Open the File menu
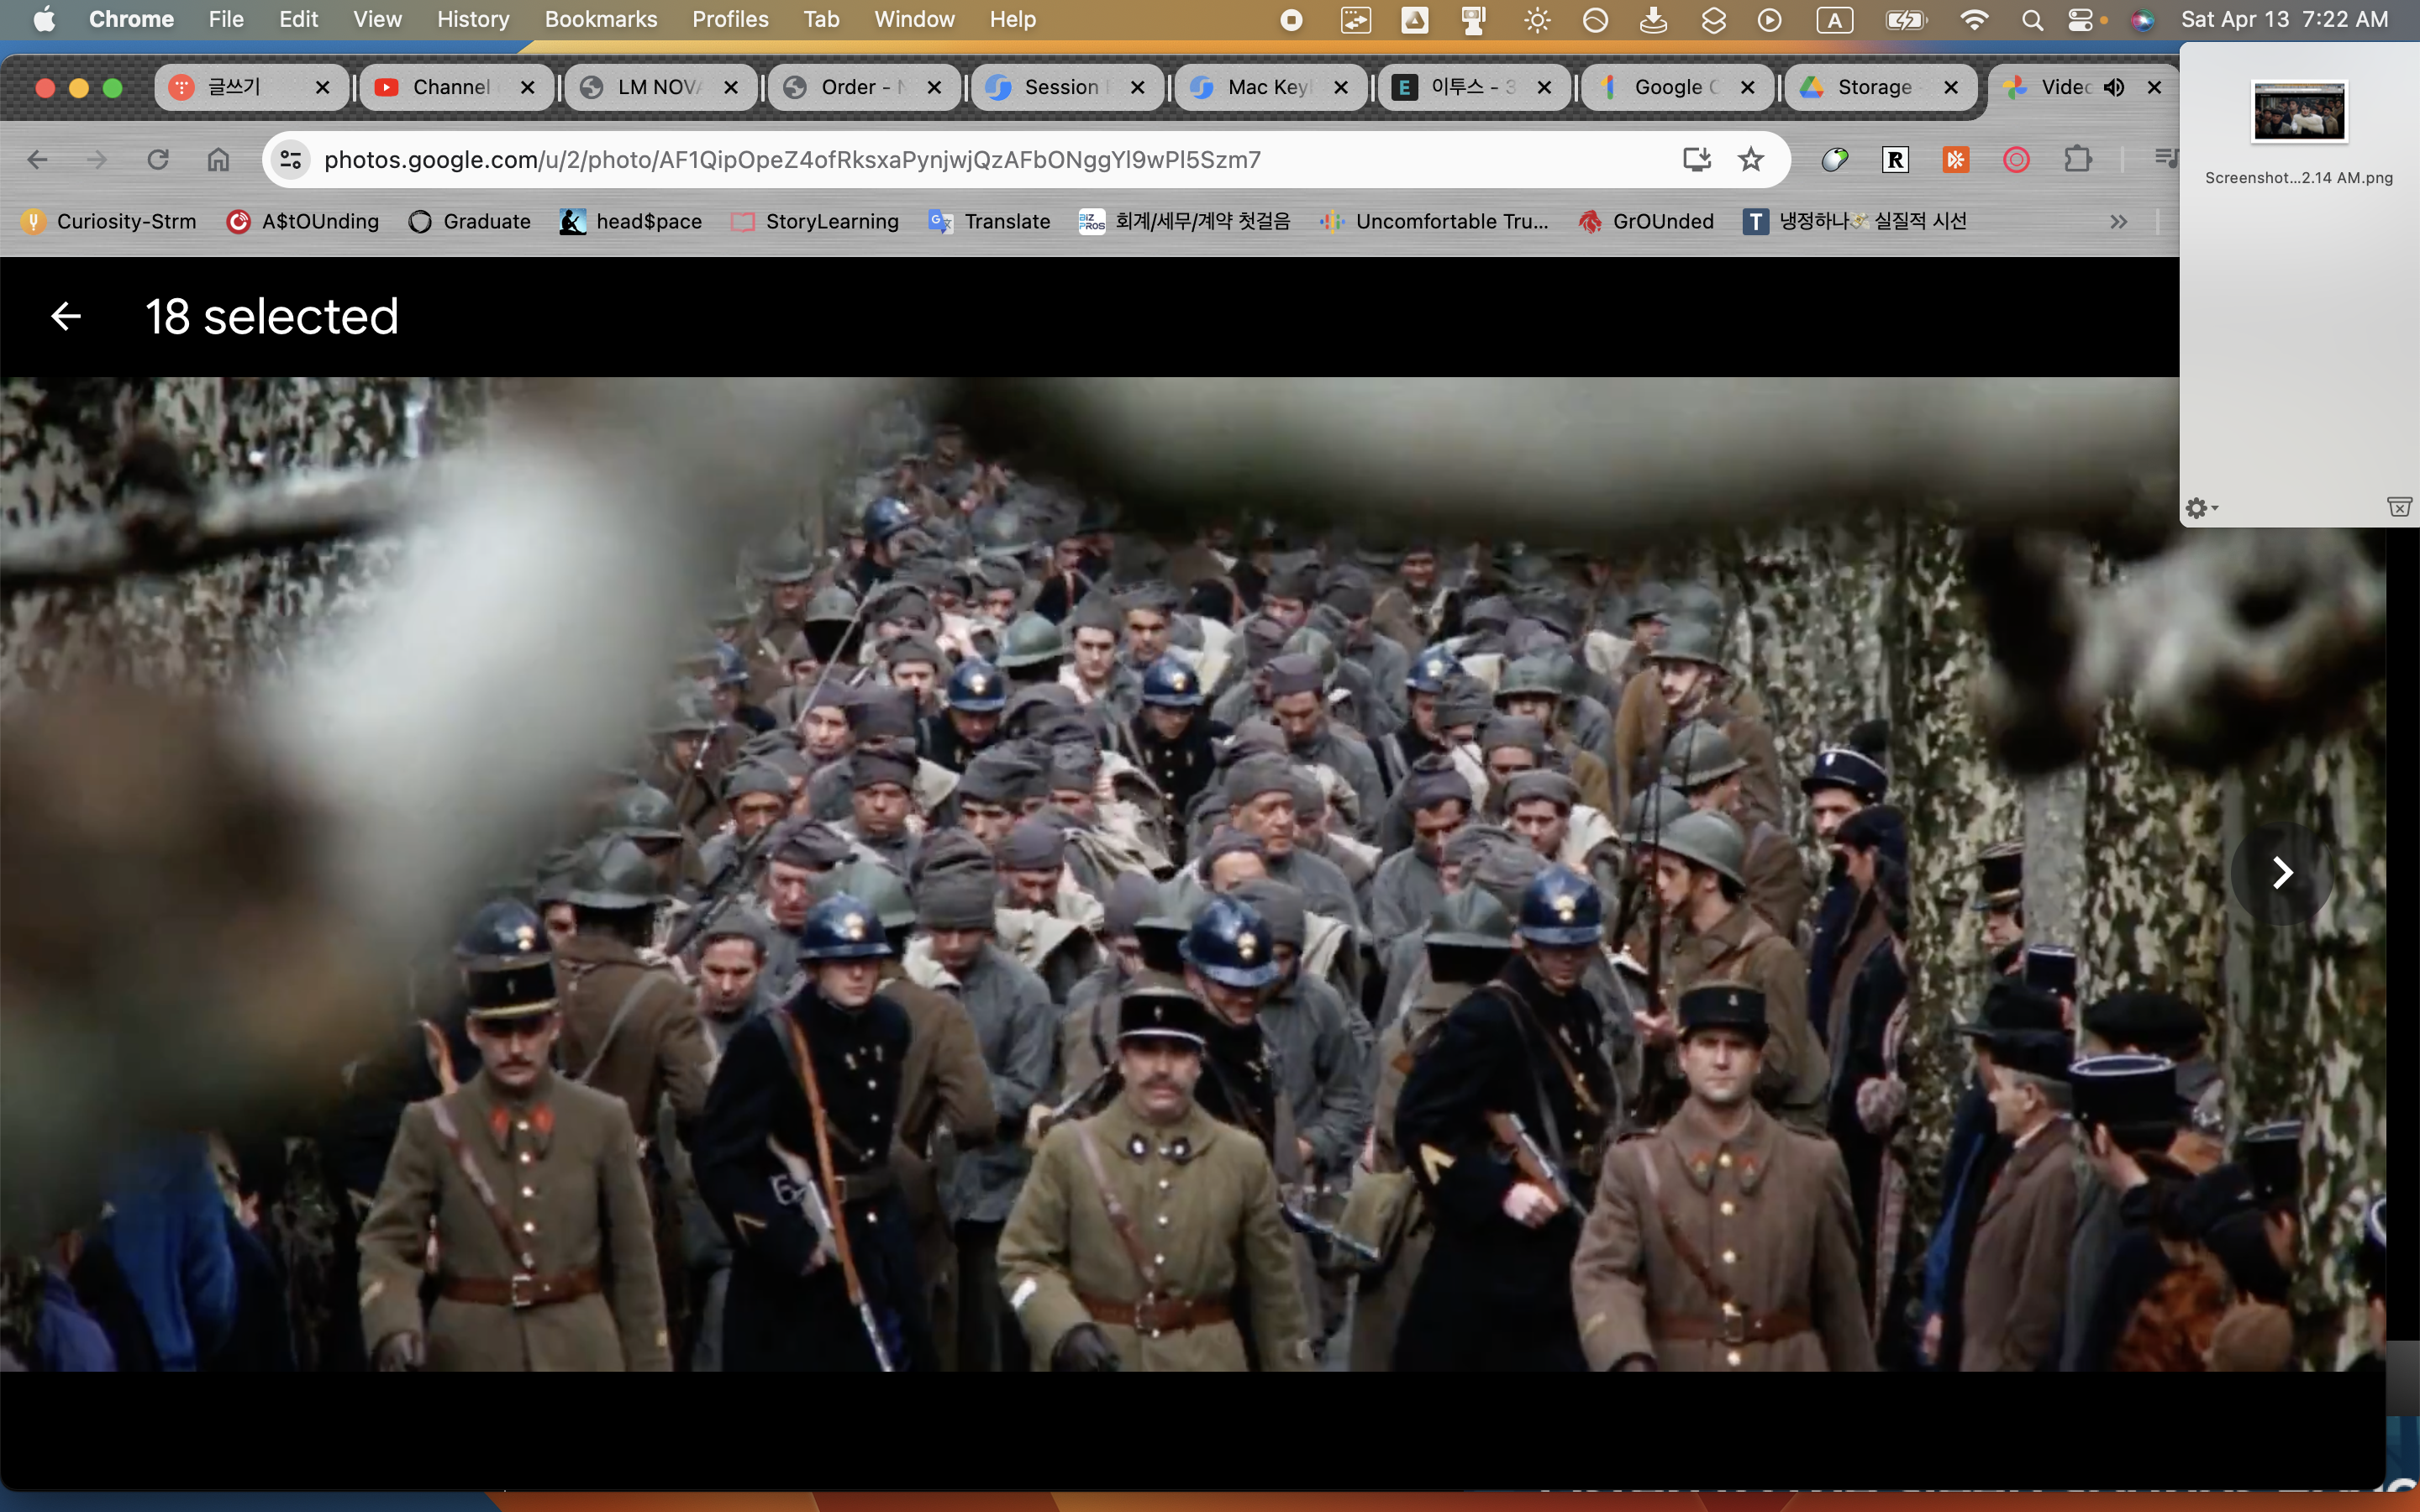 point(226,19)
